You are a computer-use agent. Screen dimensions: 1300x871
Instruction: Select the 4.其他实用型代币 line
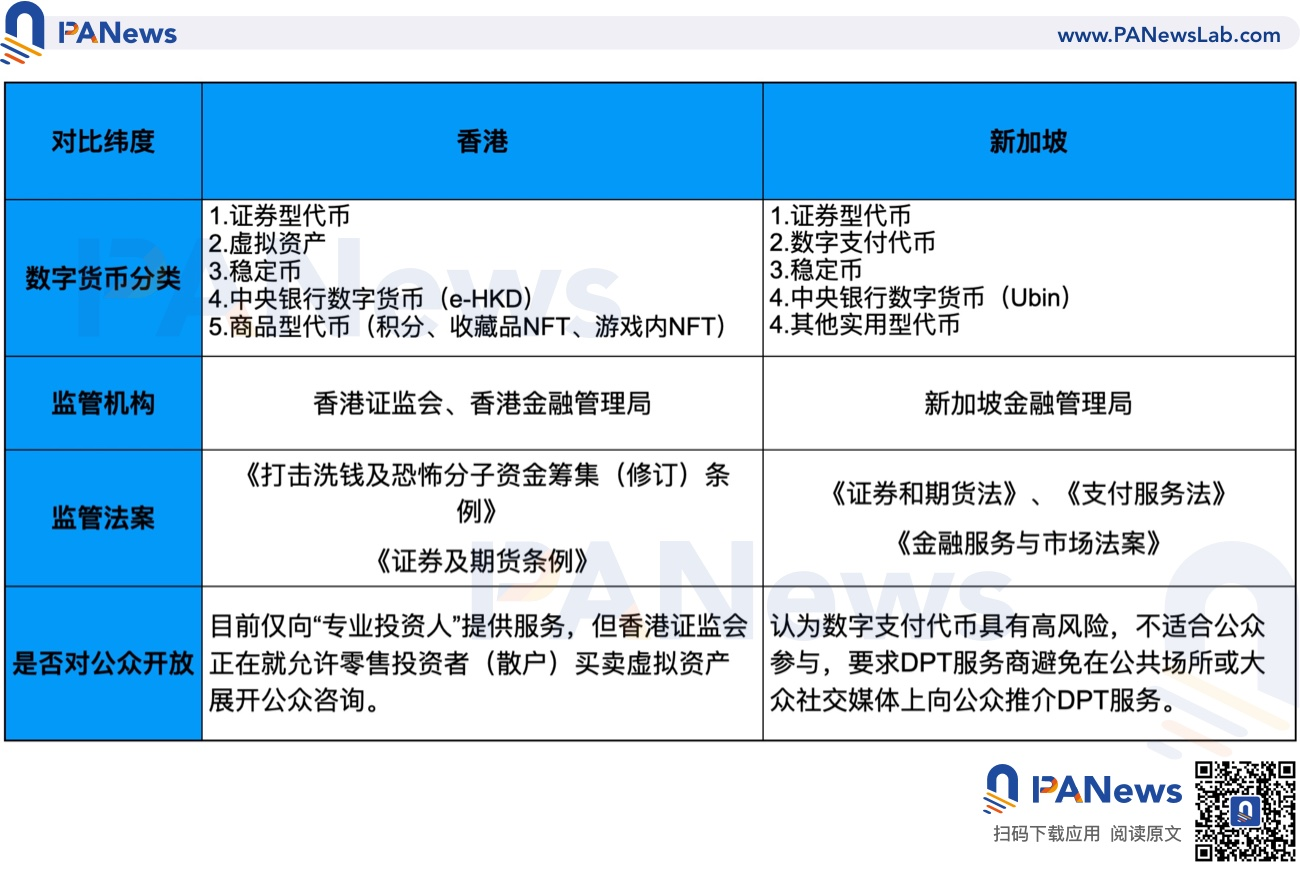click(865, 326)
